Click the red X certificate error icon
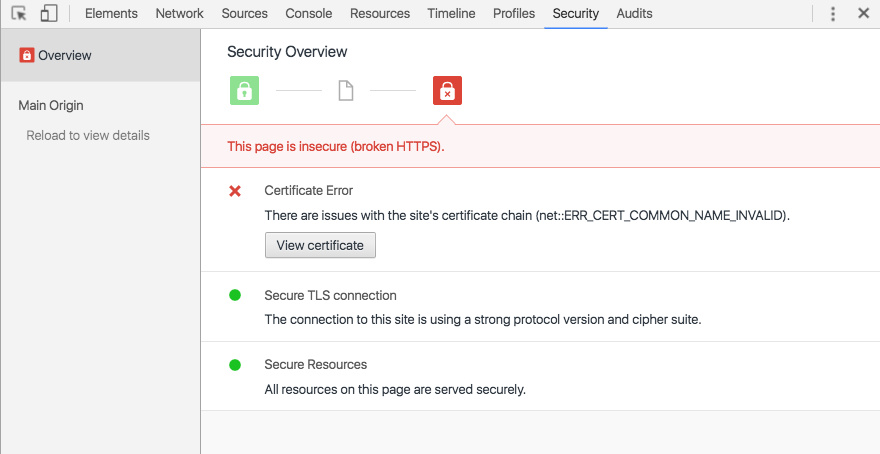Screen dimensions: 880x454 (235, 191)
